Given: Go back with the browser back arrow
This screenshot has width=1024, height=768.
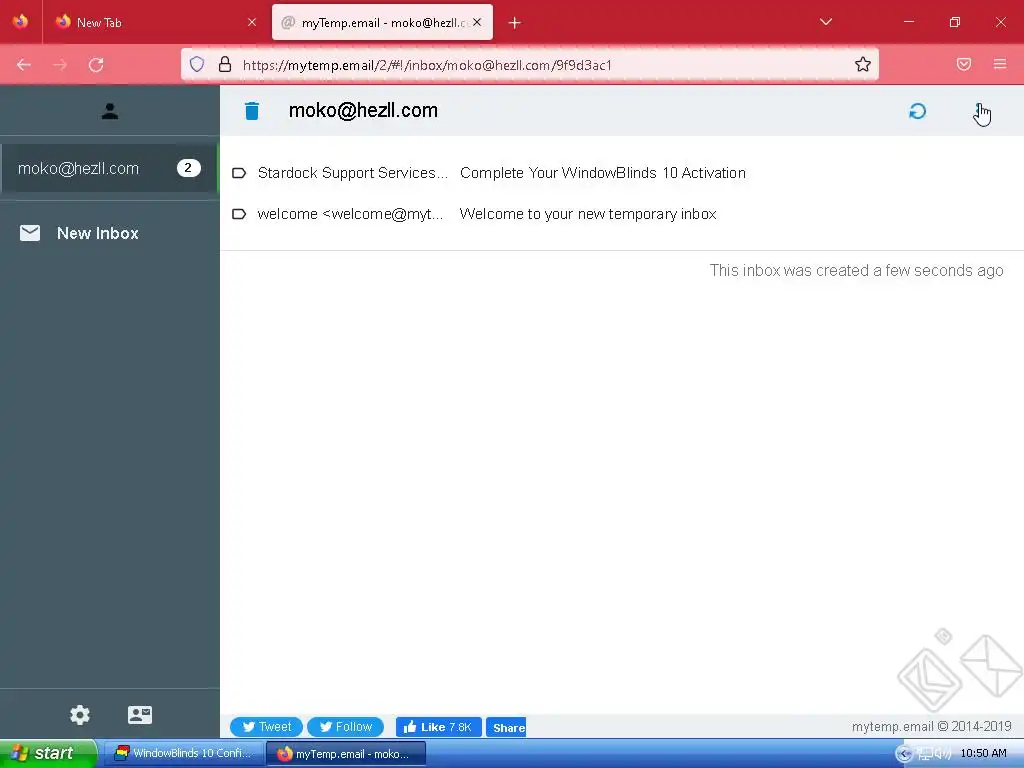Looking at the screenshot, I should tap(24, 65).
